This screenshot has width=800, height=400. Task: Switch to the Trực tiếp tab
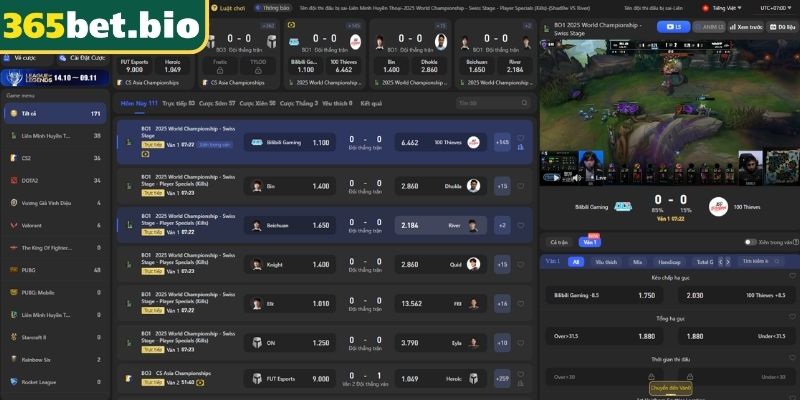pos(179,103)
